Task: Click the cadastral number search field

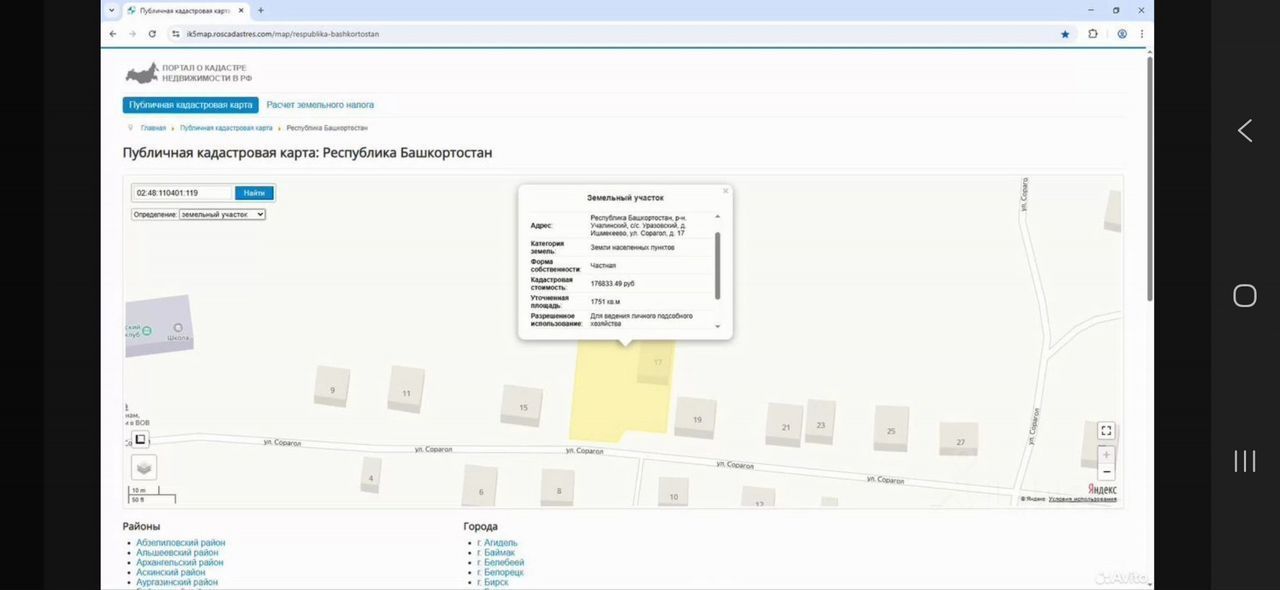Action: 183,192
